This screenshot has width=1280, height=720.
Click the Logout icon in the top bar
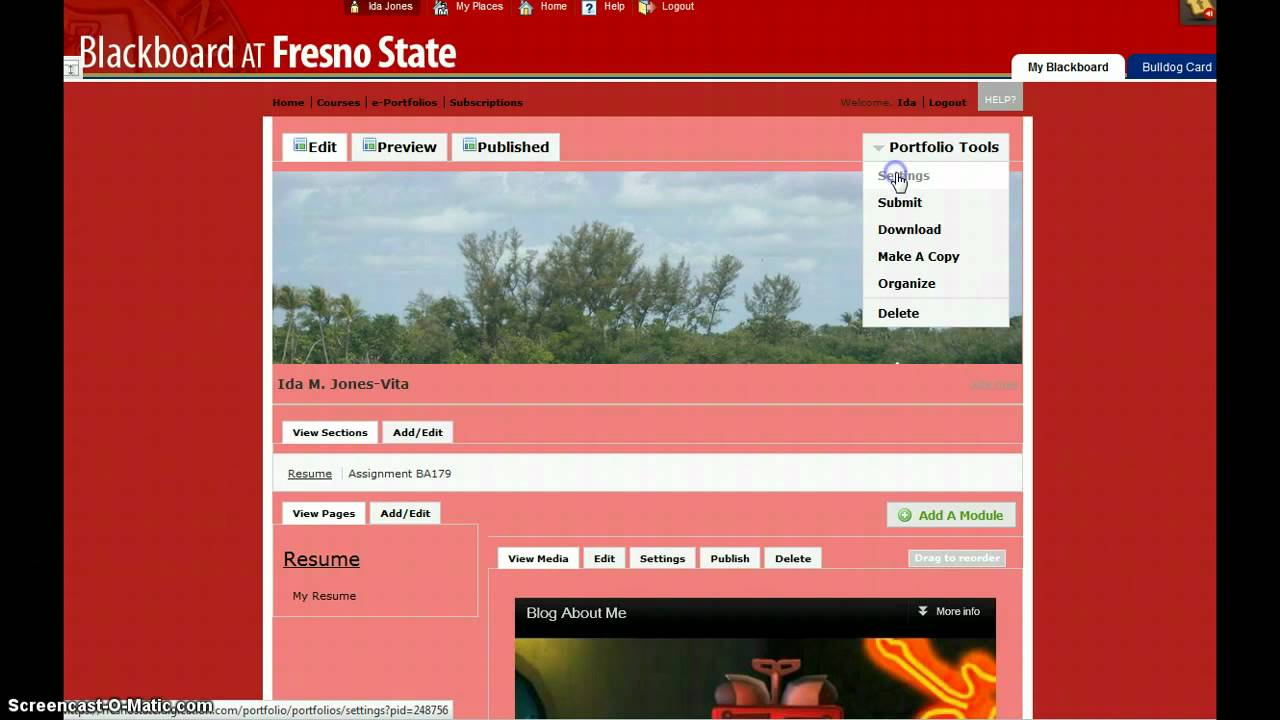point(646,7)
